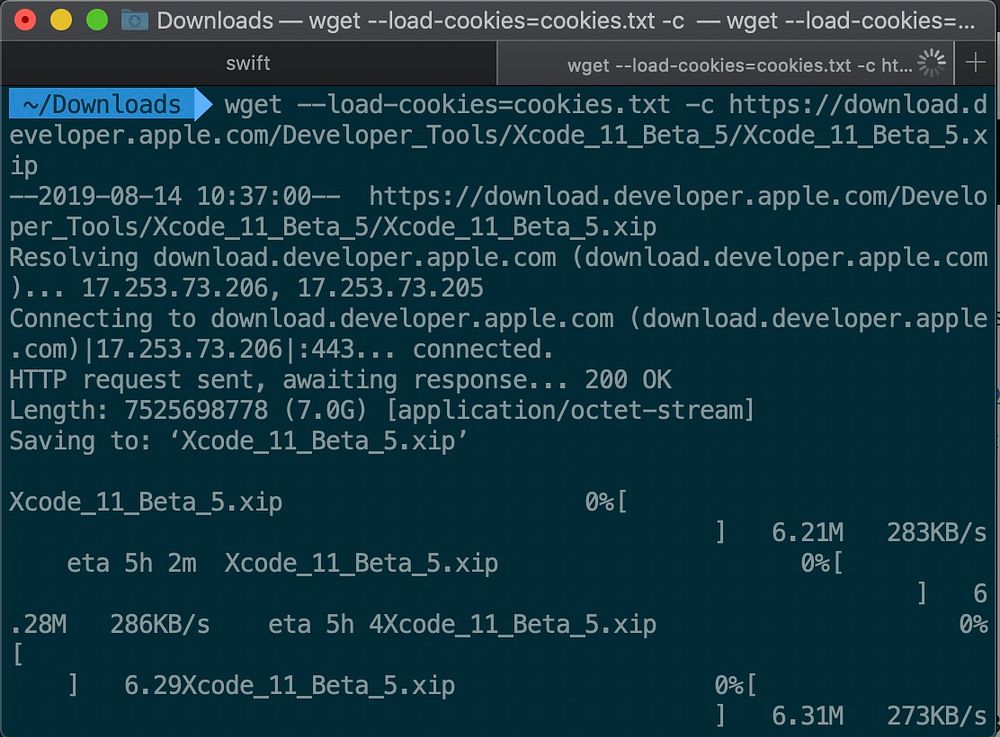Click the '286KB/s' speed text
The height and width of the screenshot is (737, 1000).
[x=160, y=625]
